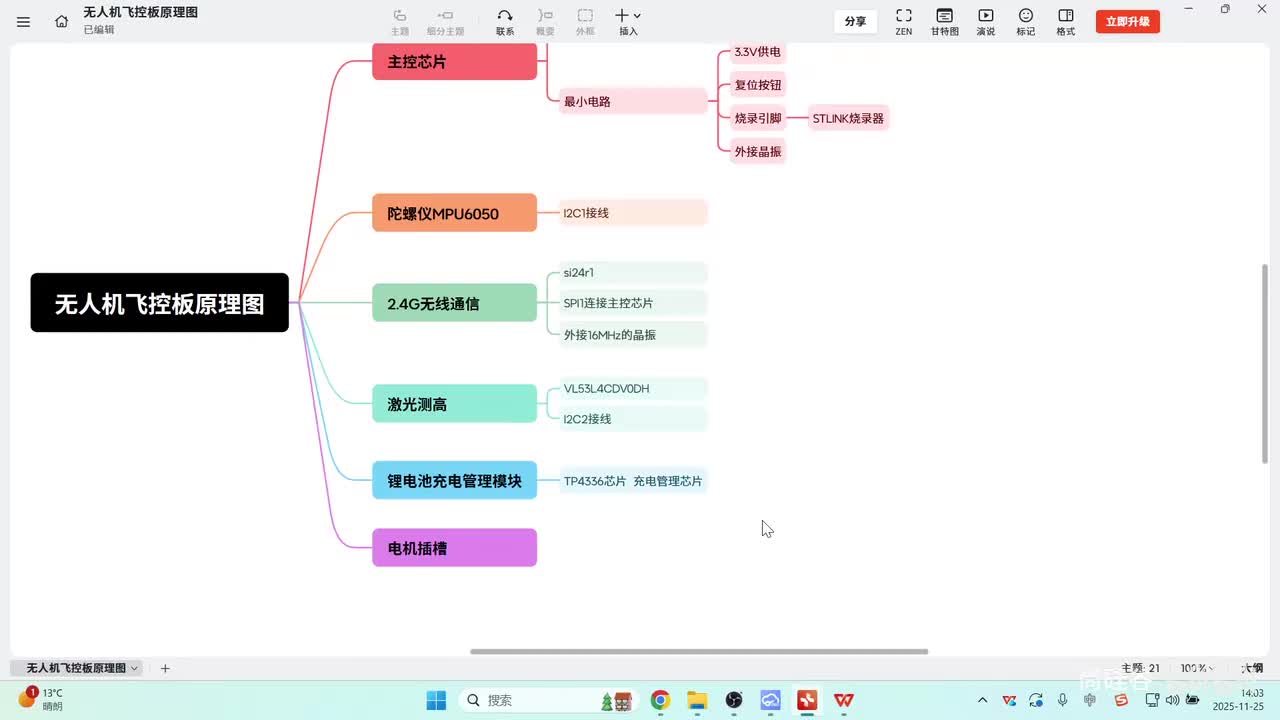Screen dimensions: 1280x720
Task: Click the si24r1 subtopic
Action: click(633, 272)
